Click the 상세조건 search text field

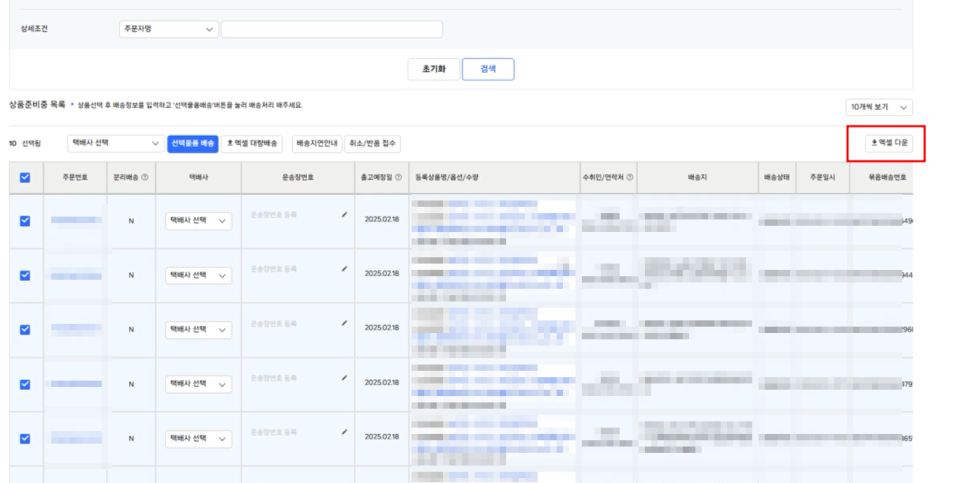332,29
